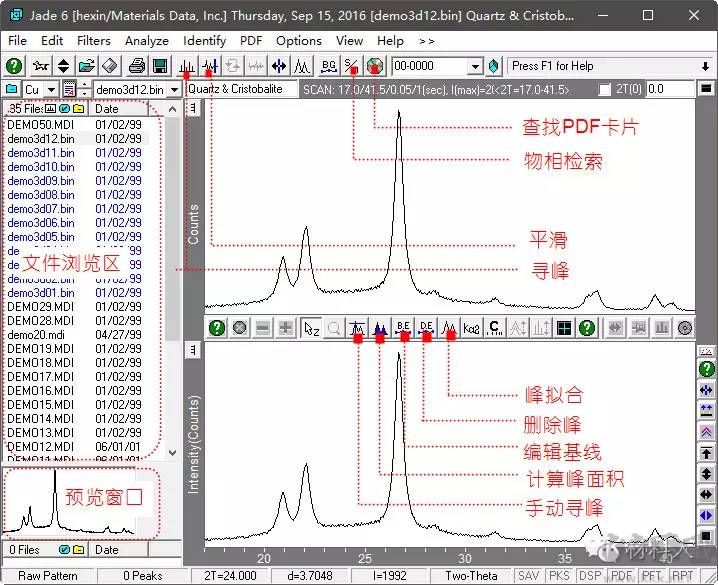
Task: Expand the demo3d12.bin file dropdown
Action: (174, 90)
